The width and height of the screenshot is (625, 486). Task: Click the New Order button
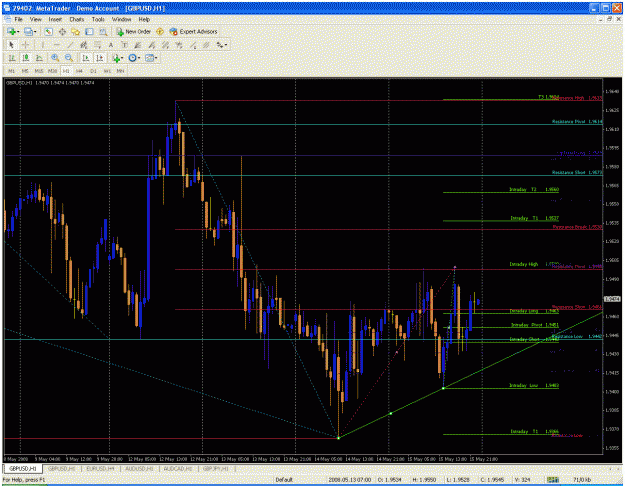click(134, 31)
